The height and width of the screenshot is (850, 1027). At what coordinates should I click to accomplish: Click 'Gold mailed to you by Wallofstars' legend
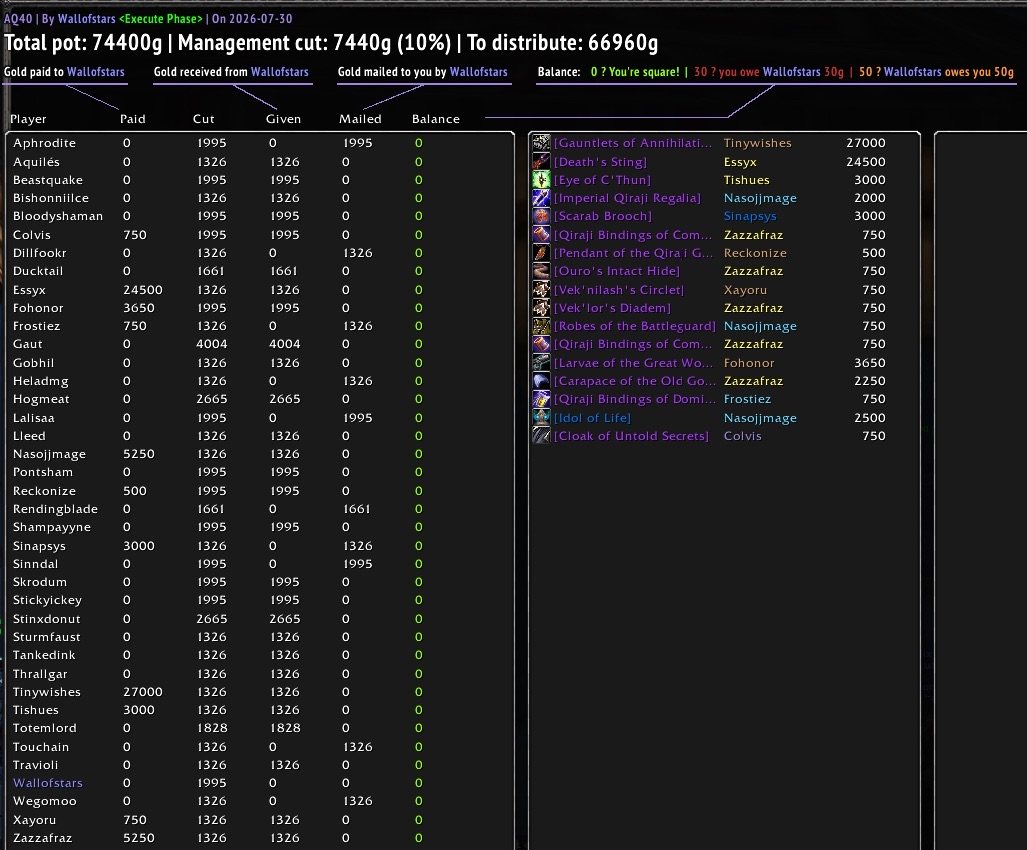tap(422, 72)
